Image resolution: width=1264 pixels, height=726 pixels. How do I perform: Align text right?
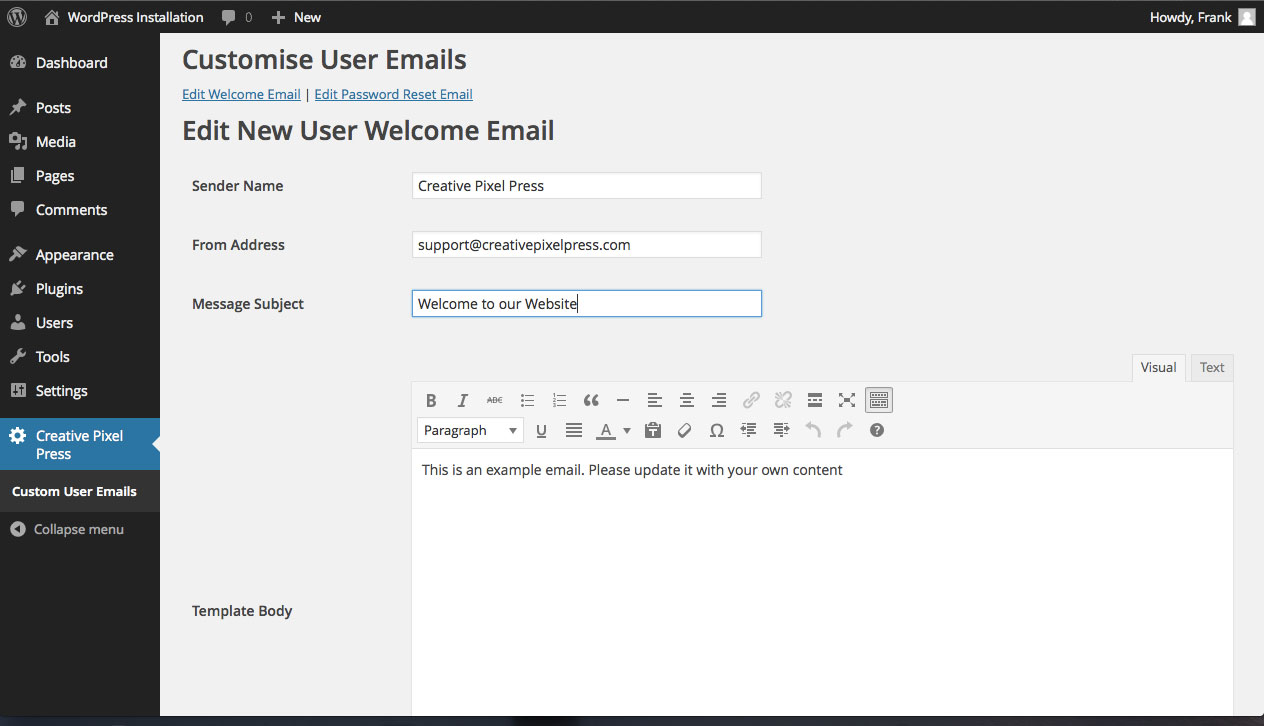pyautogui.click(x=719, y=400)
